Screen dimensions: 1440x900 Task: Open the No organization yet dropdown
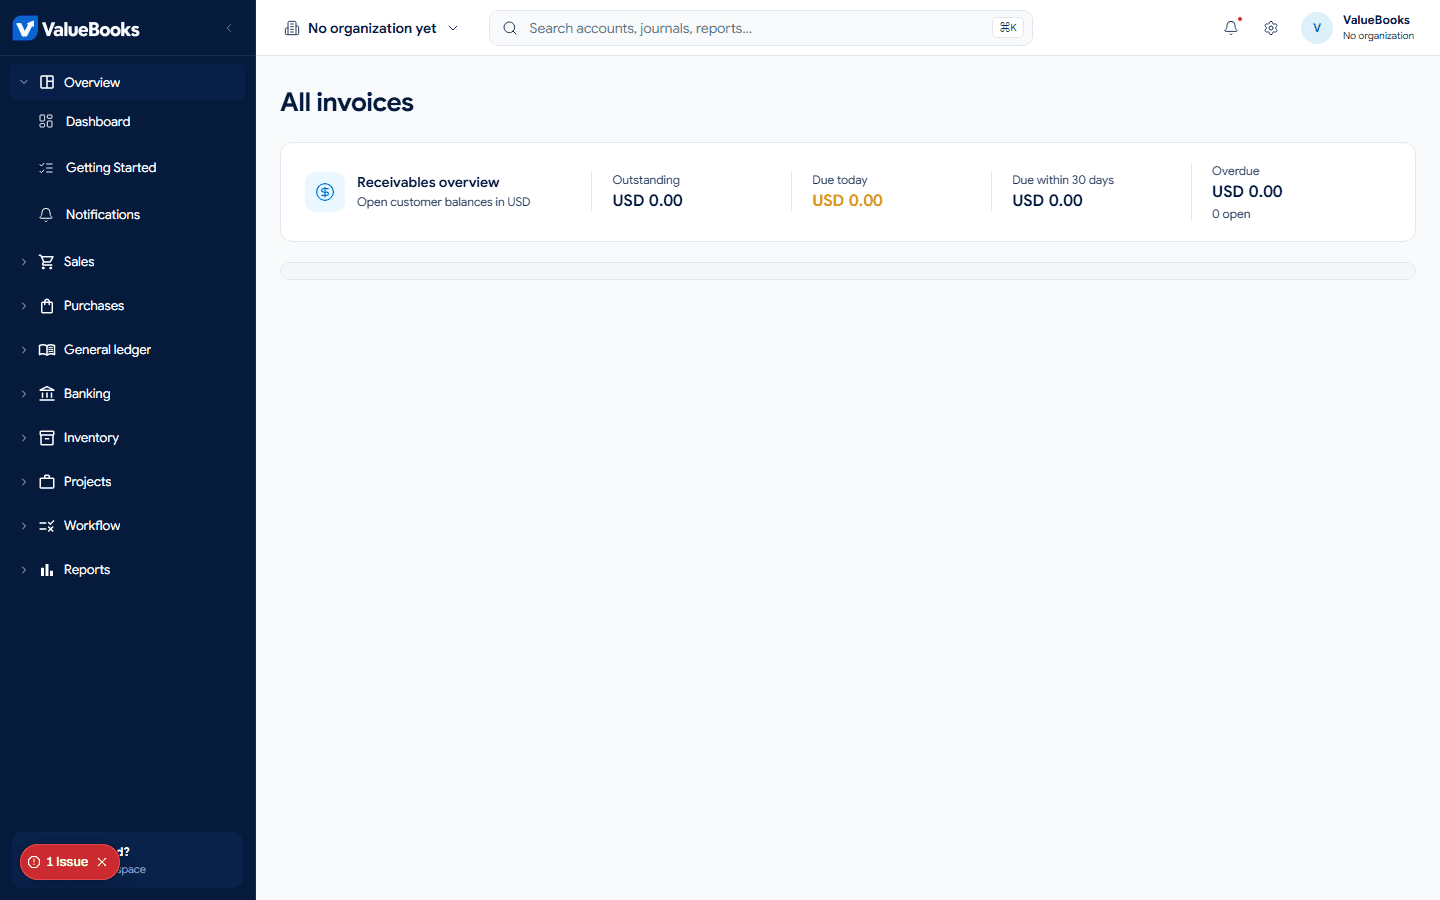click(x=372, y=28)
